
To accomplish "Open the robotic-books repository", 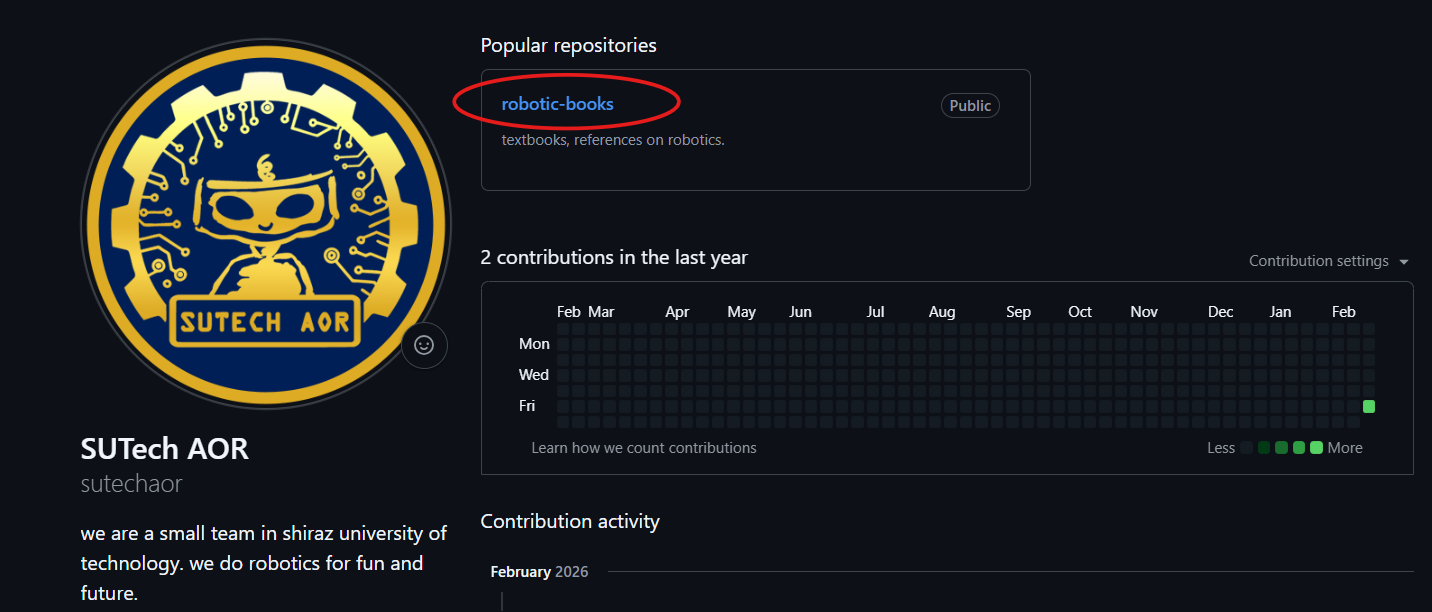I will click(556, 103).
